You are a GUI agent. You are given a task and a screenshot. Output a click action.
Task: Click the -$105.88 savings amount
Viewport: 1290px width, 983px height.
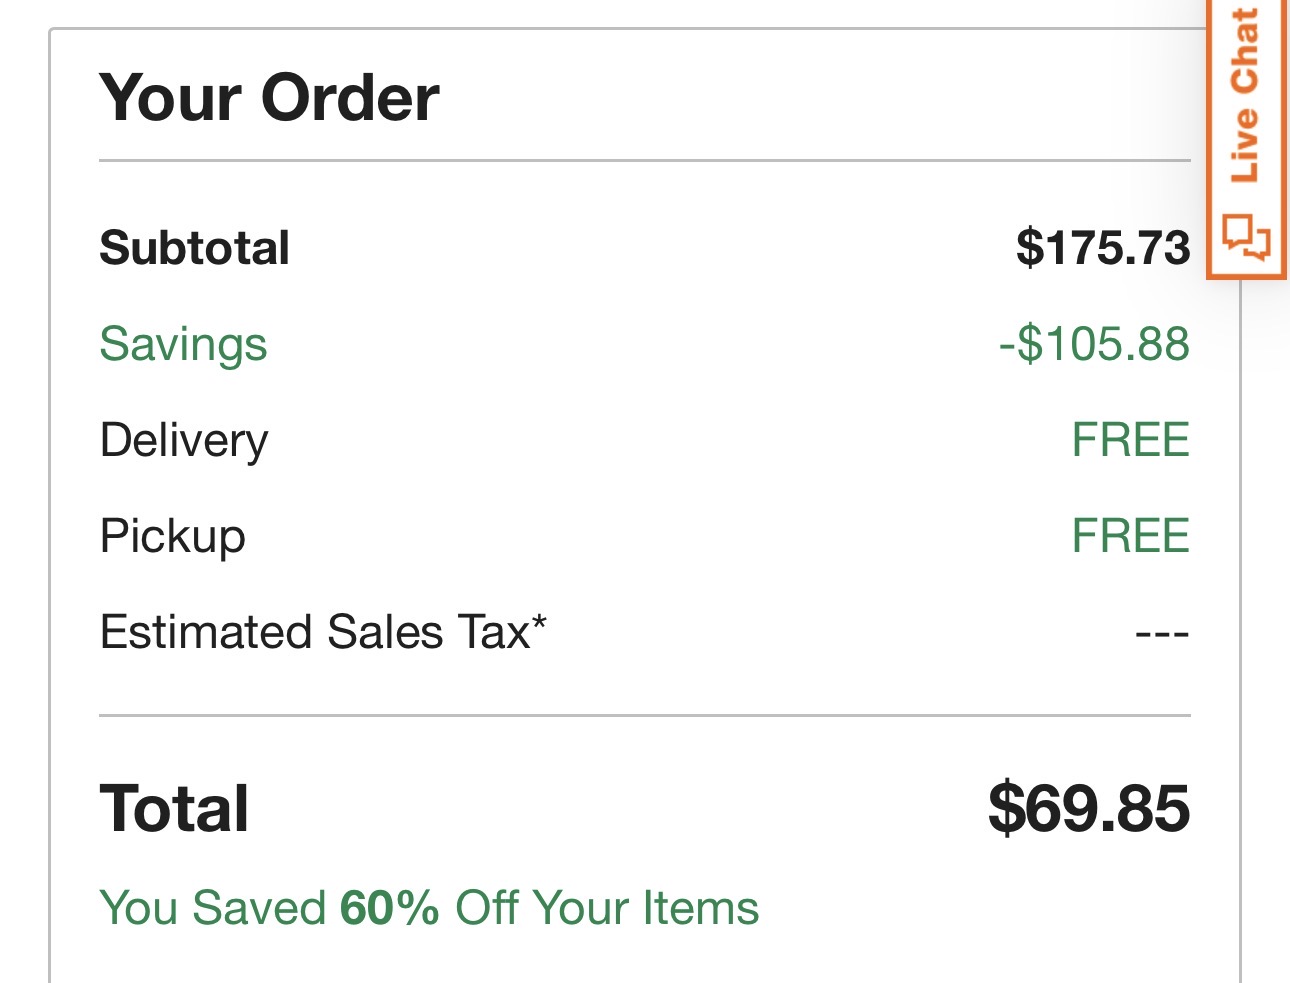1094,344
